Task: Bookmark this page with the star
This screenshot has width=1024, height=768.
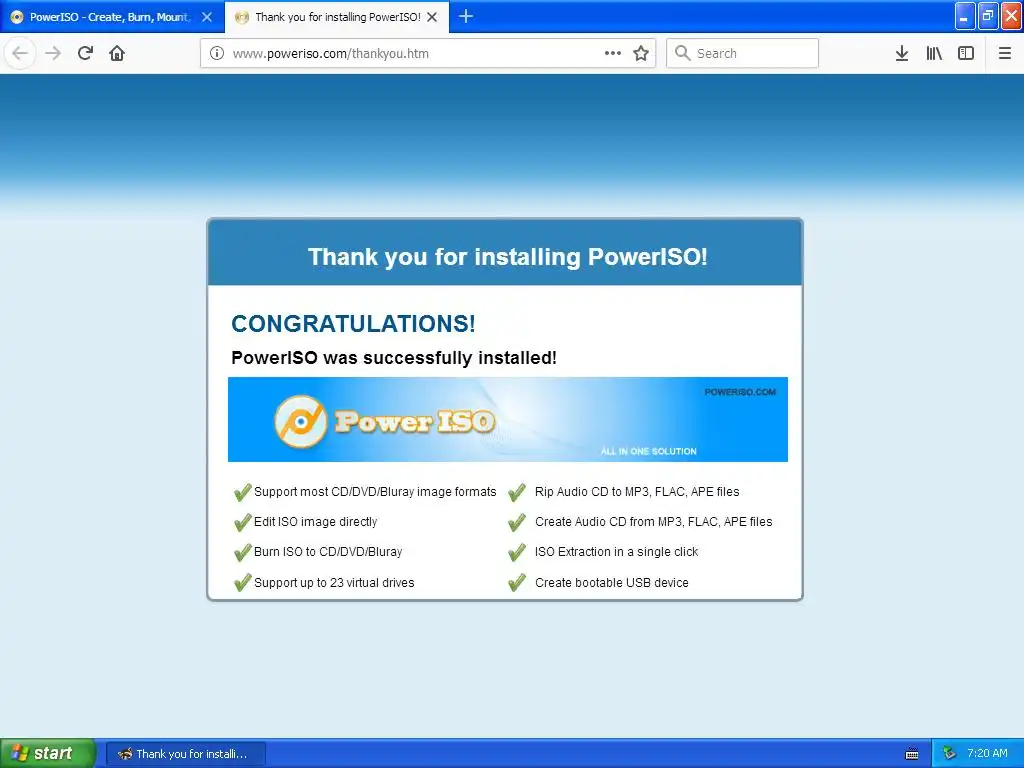Action: (641, 53)
